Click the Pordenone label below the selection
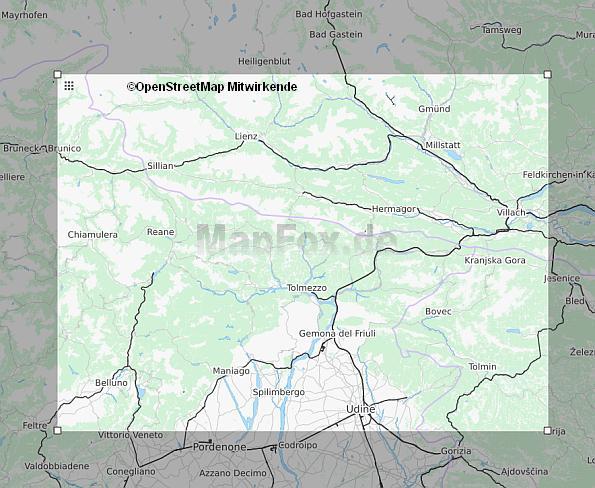The width and height of the screenshot is (595, 488). click(220, 447)
